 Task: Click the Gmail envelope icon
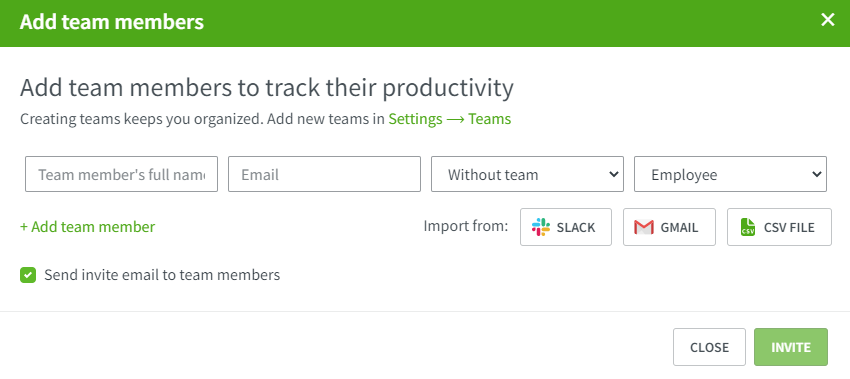pos(643,227)
